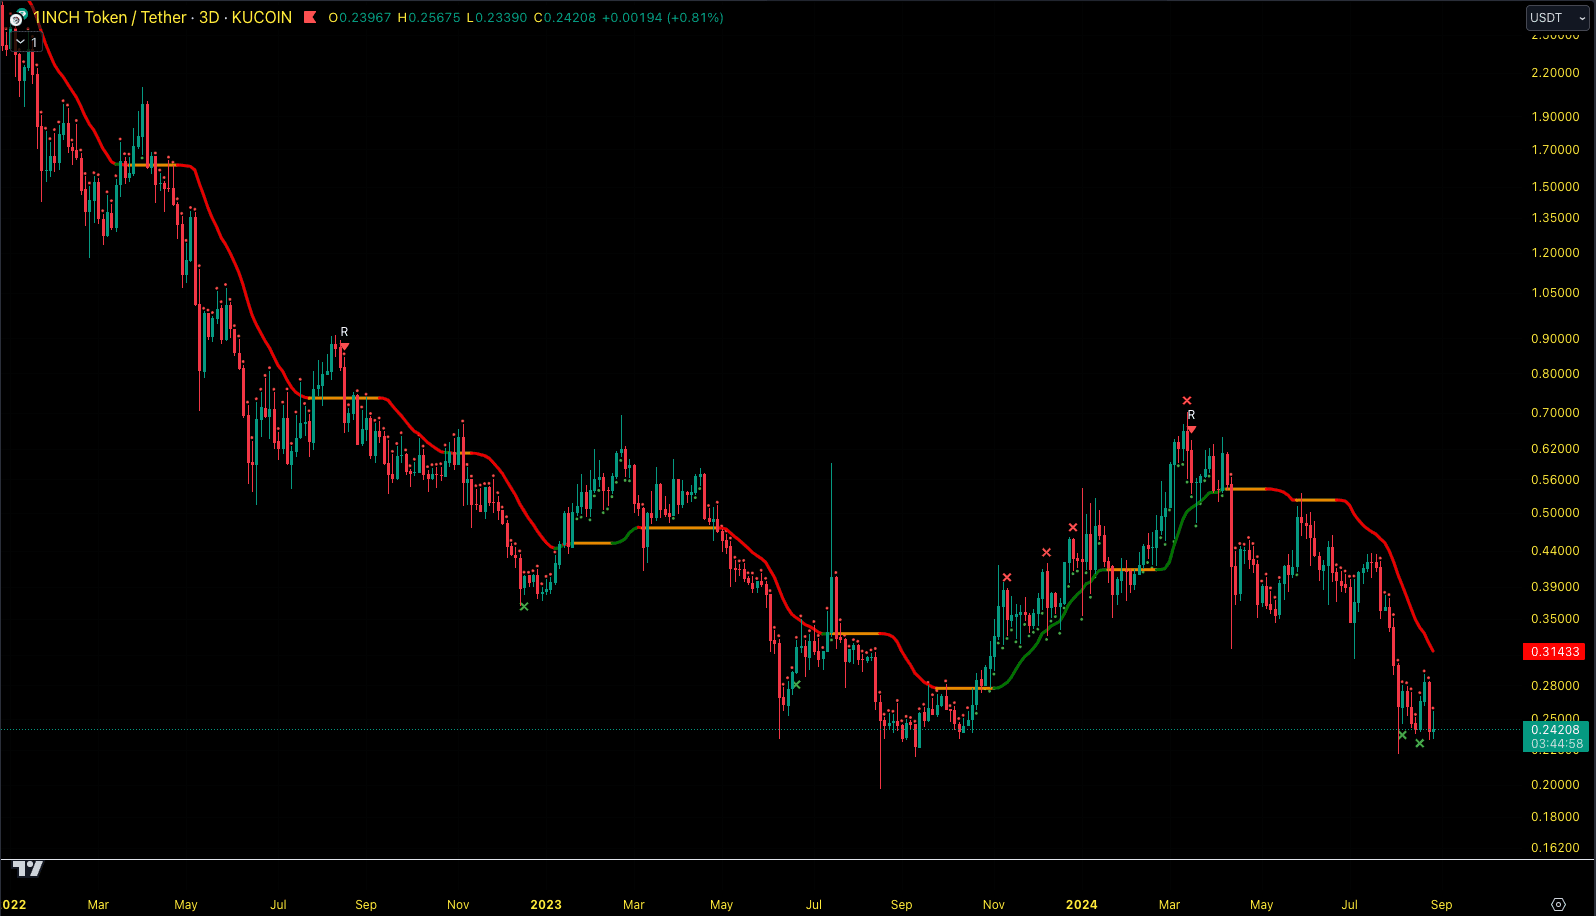Click 0.35000 on the price axis
Viewport: 1596px width, 916px height.
[x=1555, y=618]
